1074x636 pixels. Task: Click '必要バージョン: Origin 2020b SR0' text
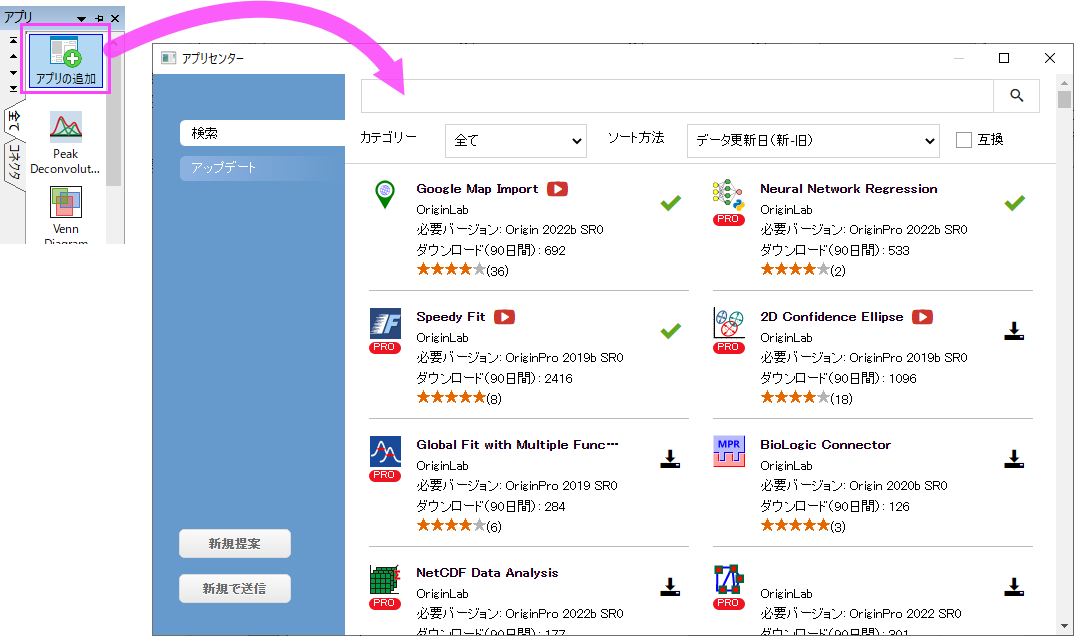[853, 485]
